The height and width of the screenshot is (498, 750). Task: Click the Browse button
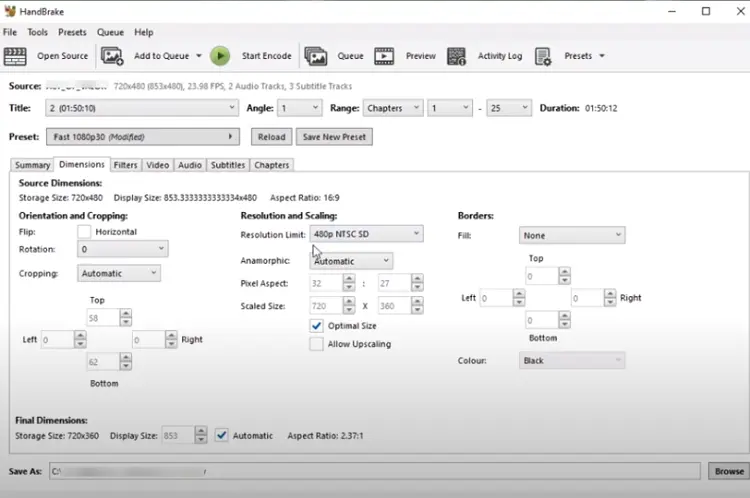(x=729, y=471)
